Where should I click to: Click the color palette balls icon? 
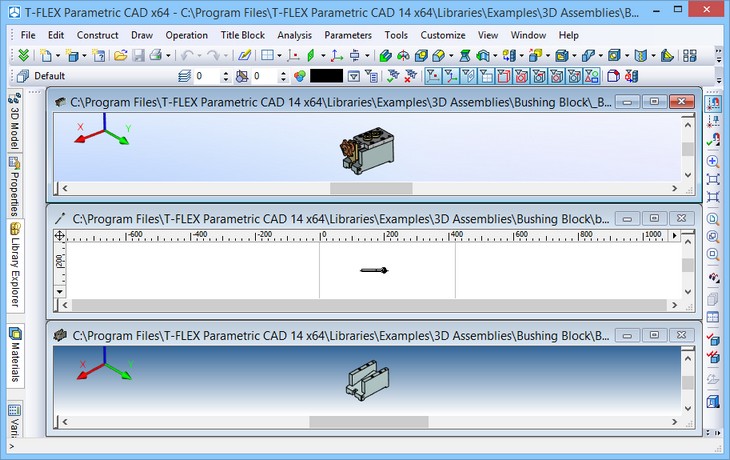click(300, 76)
